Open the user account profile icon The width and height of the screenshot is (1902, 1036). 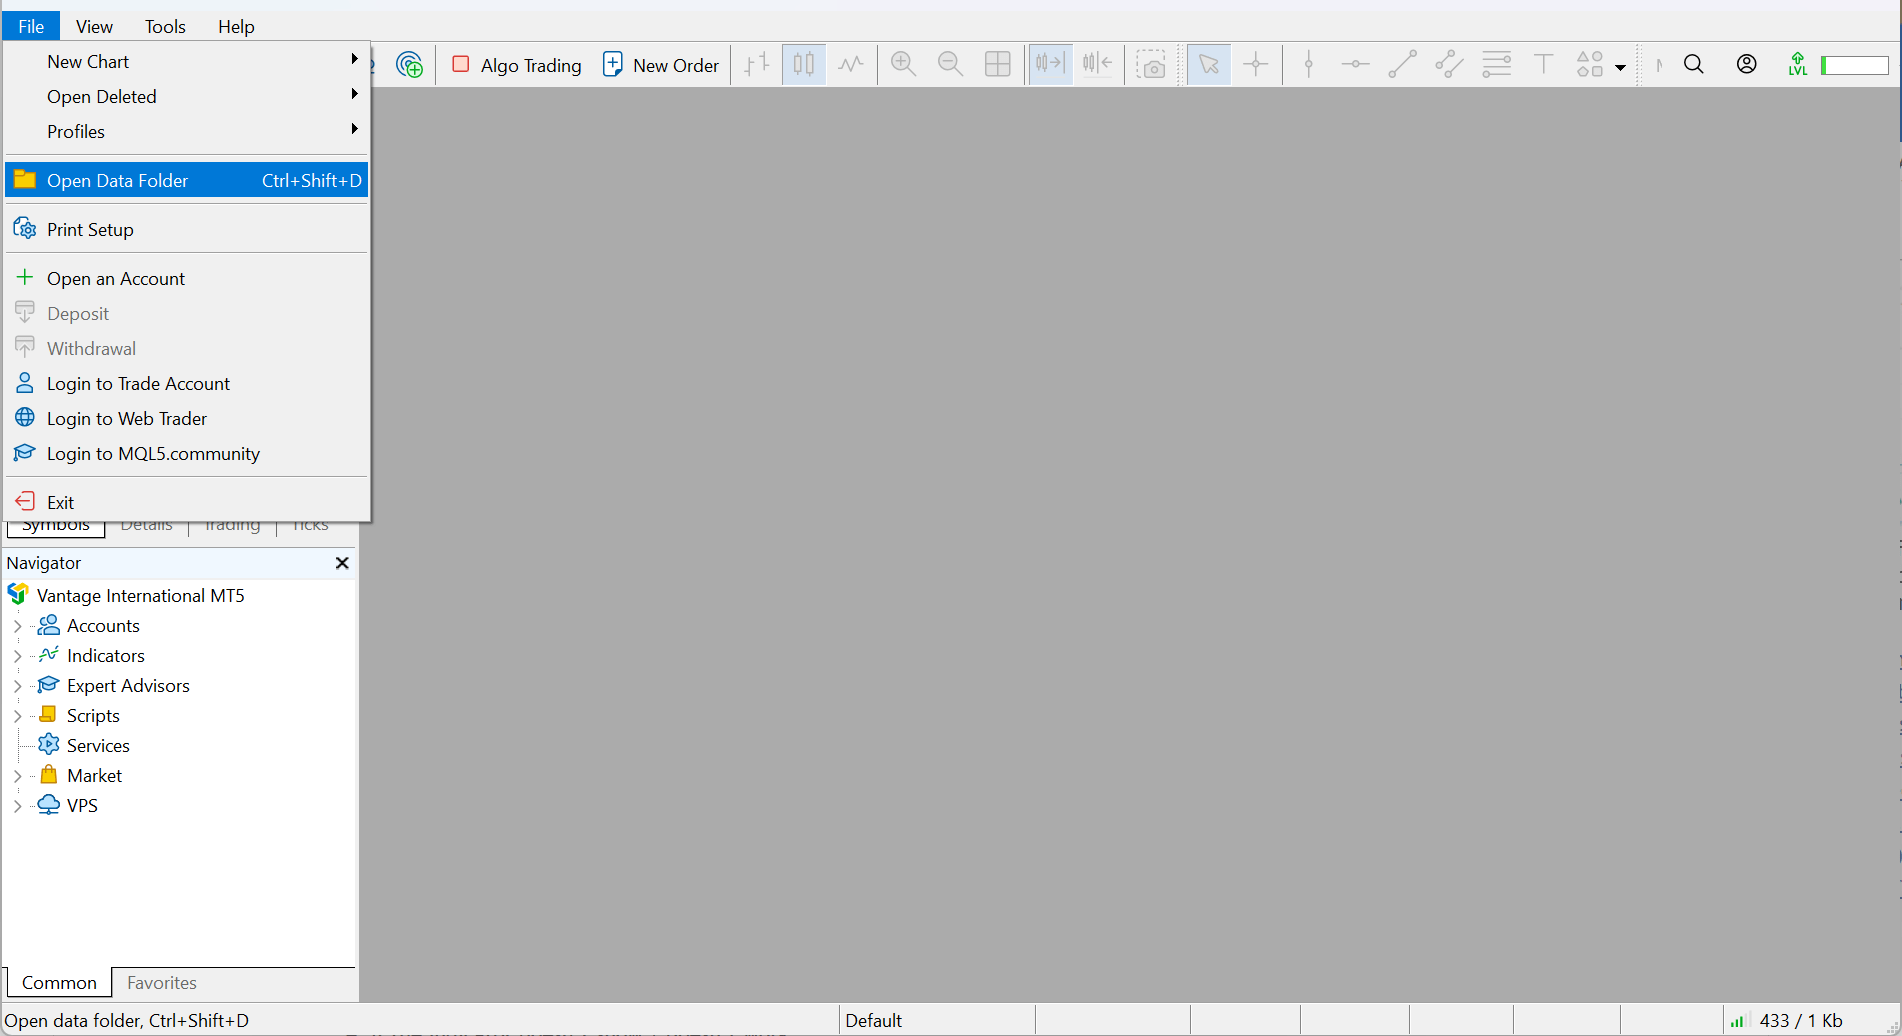click(1747, 65)
